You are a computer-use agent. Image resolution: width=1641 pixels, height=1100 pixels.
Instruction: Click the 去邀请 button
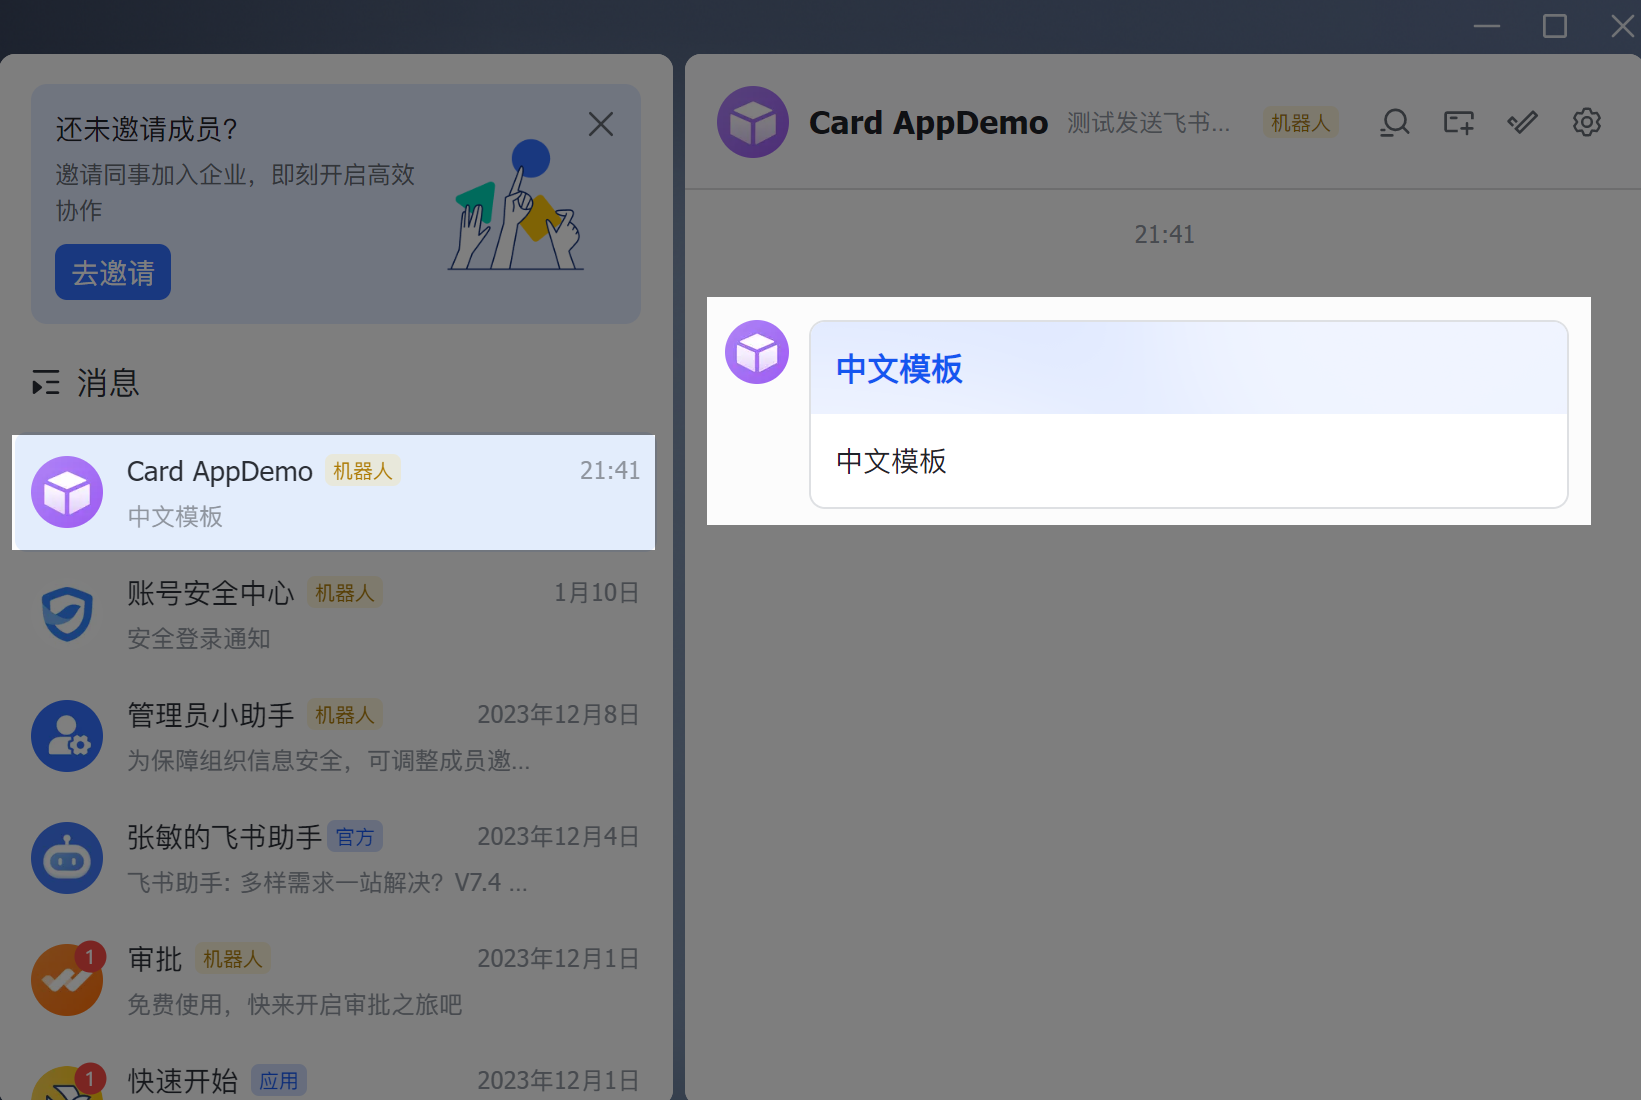(x=113, y=272)
